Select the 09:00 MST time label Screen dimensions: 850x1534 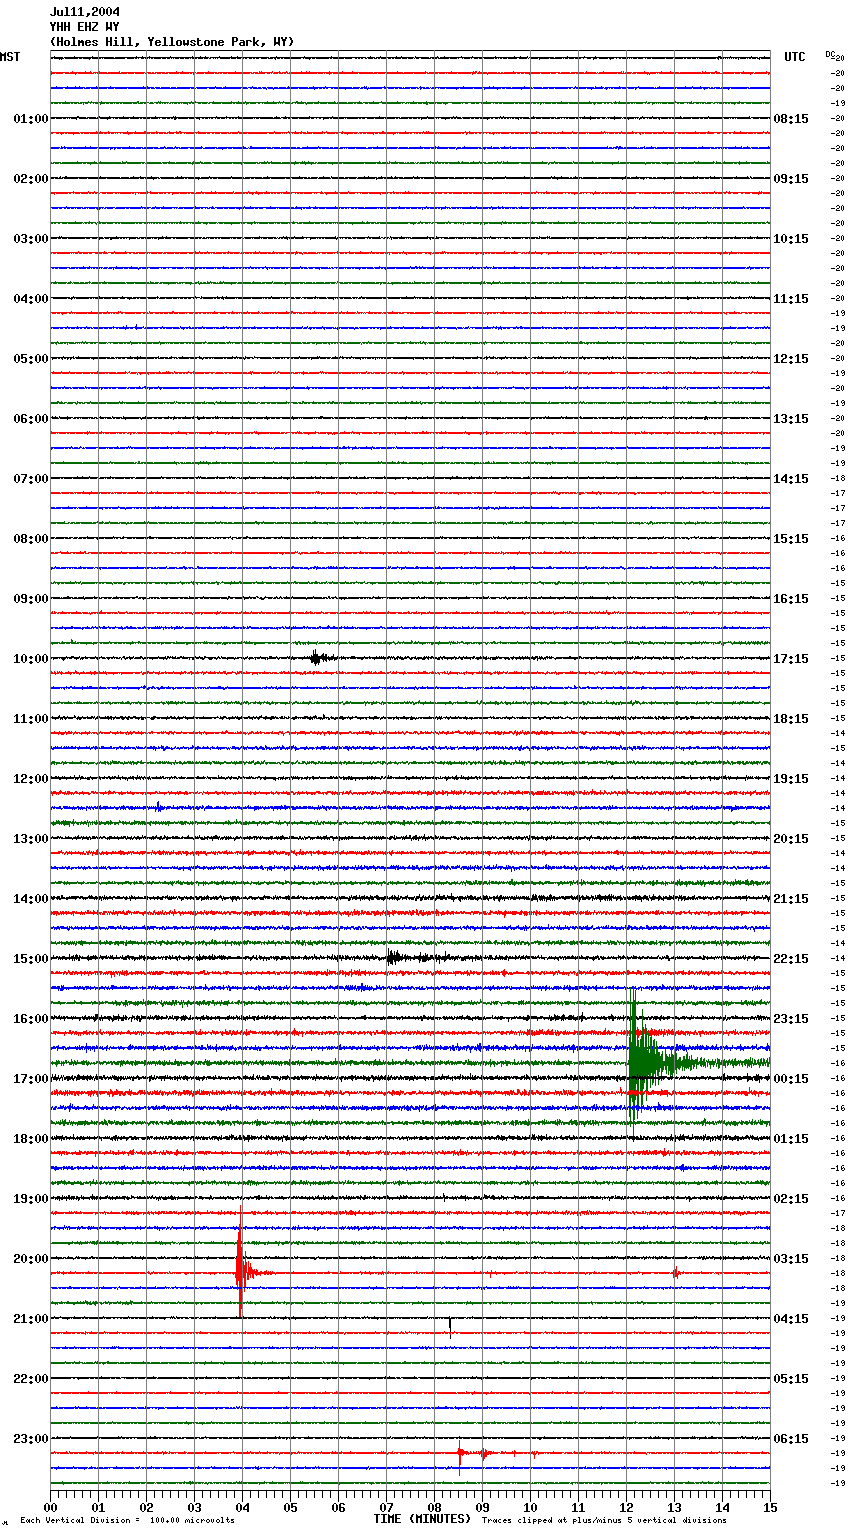30,599
